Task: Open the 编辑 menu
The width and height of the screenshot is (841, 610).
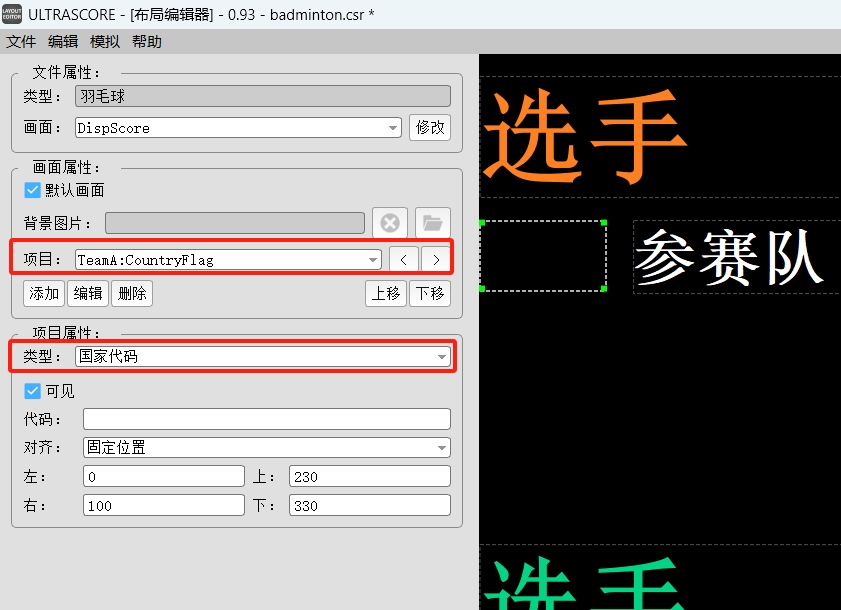Action: pyautogui.click(x=63, y=42)
